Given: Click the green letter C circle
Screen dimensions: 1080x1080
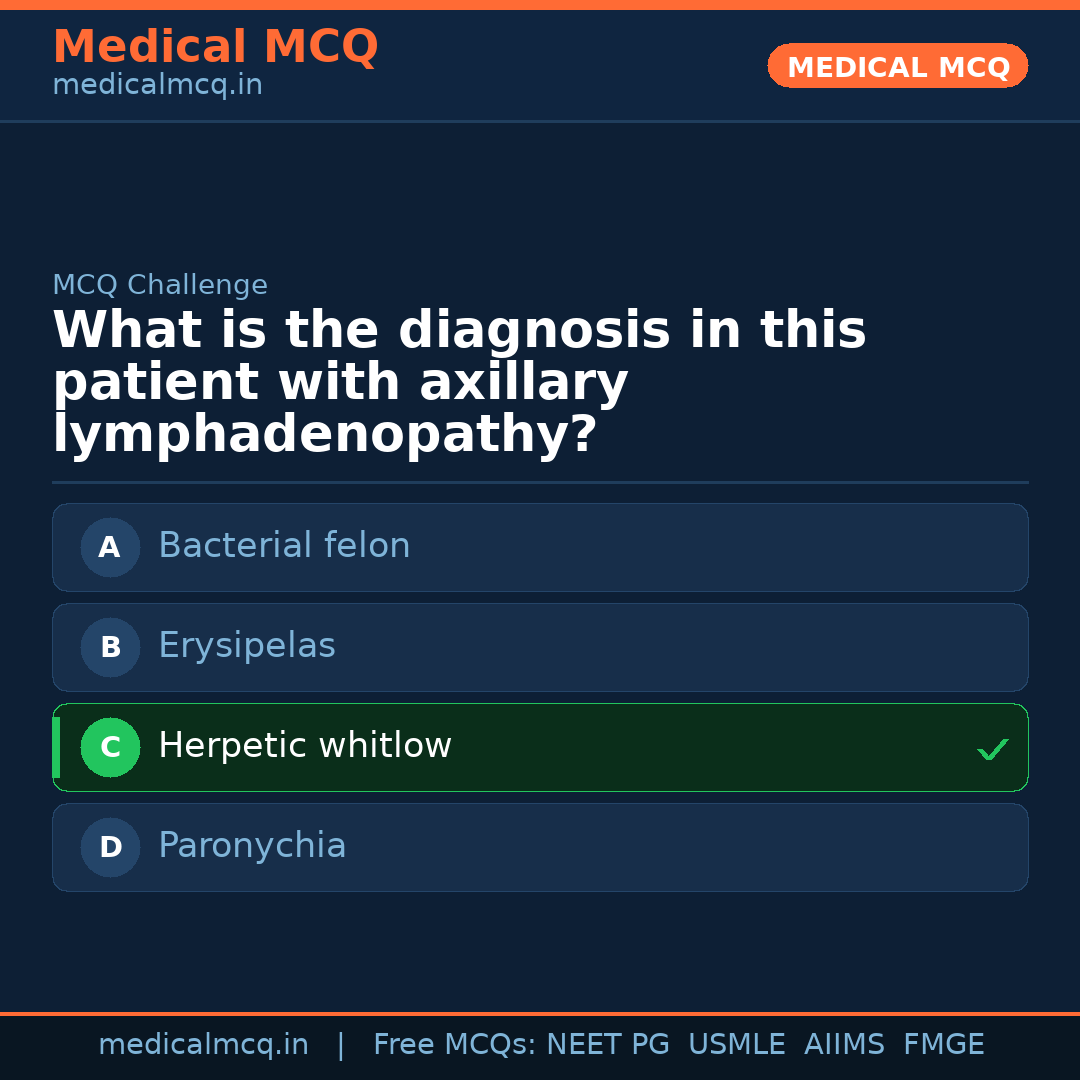Looking at the screenshot, I should pos(110,747).
